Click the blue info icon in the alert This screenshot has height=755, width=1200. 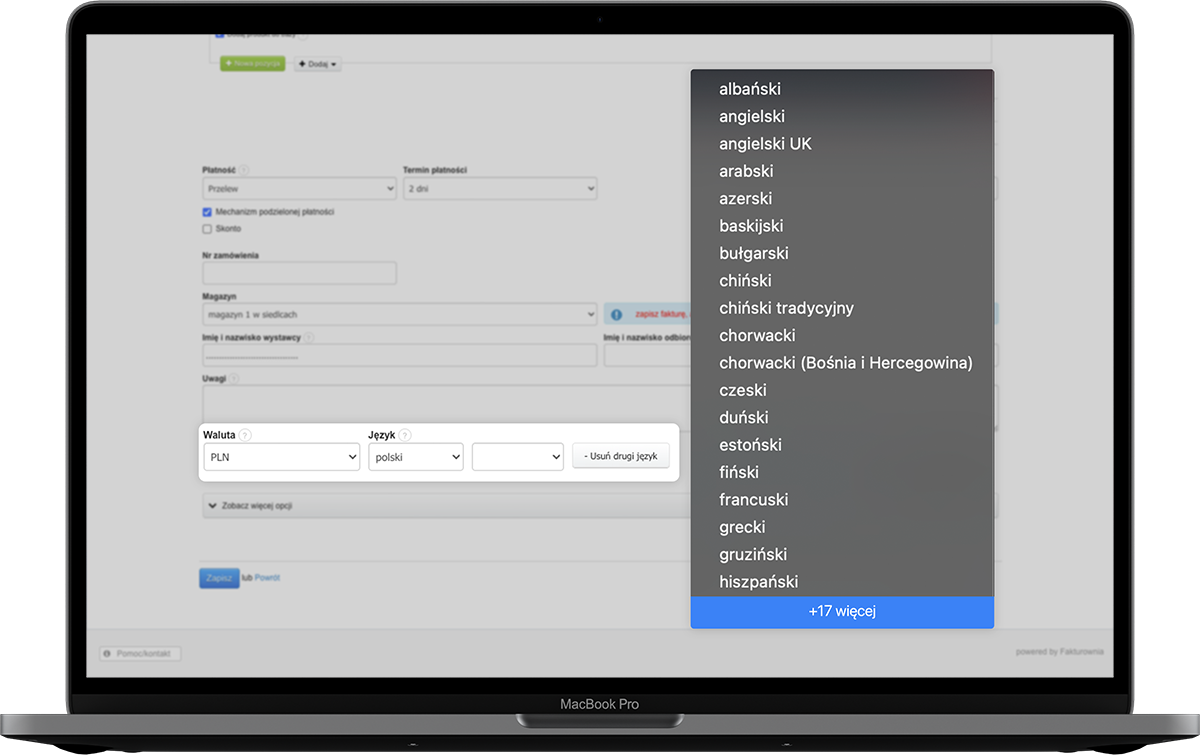click(x=617, y=315)
